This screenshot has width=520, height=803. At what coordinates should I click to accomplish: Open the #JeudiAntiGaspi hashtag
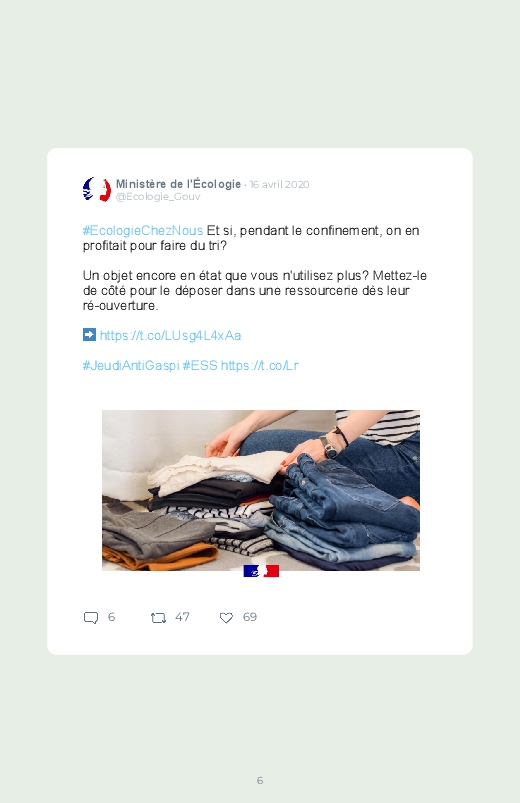[x=131, y=366]
